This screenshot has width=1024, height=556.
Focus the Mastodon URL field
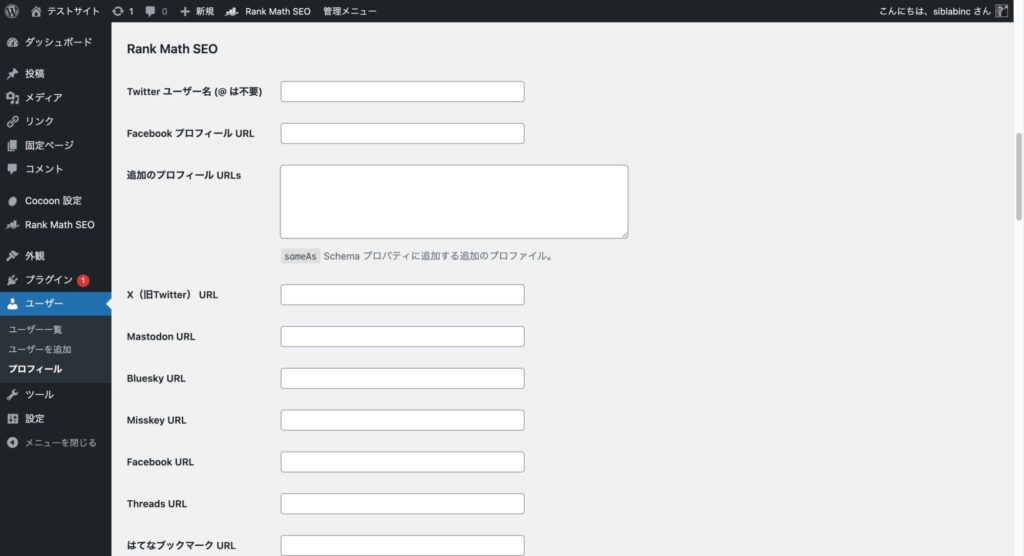402,336
